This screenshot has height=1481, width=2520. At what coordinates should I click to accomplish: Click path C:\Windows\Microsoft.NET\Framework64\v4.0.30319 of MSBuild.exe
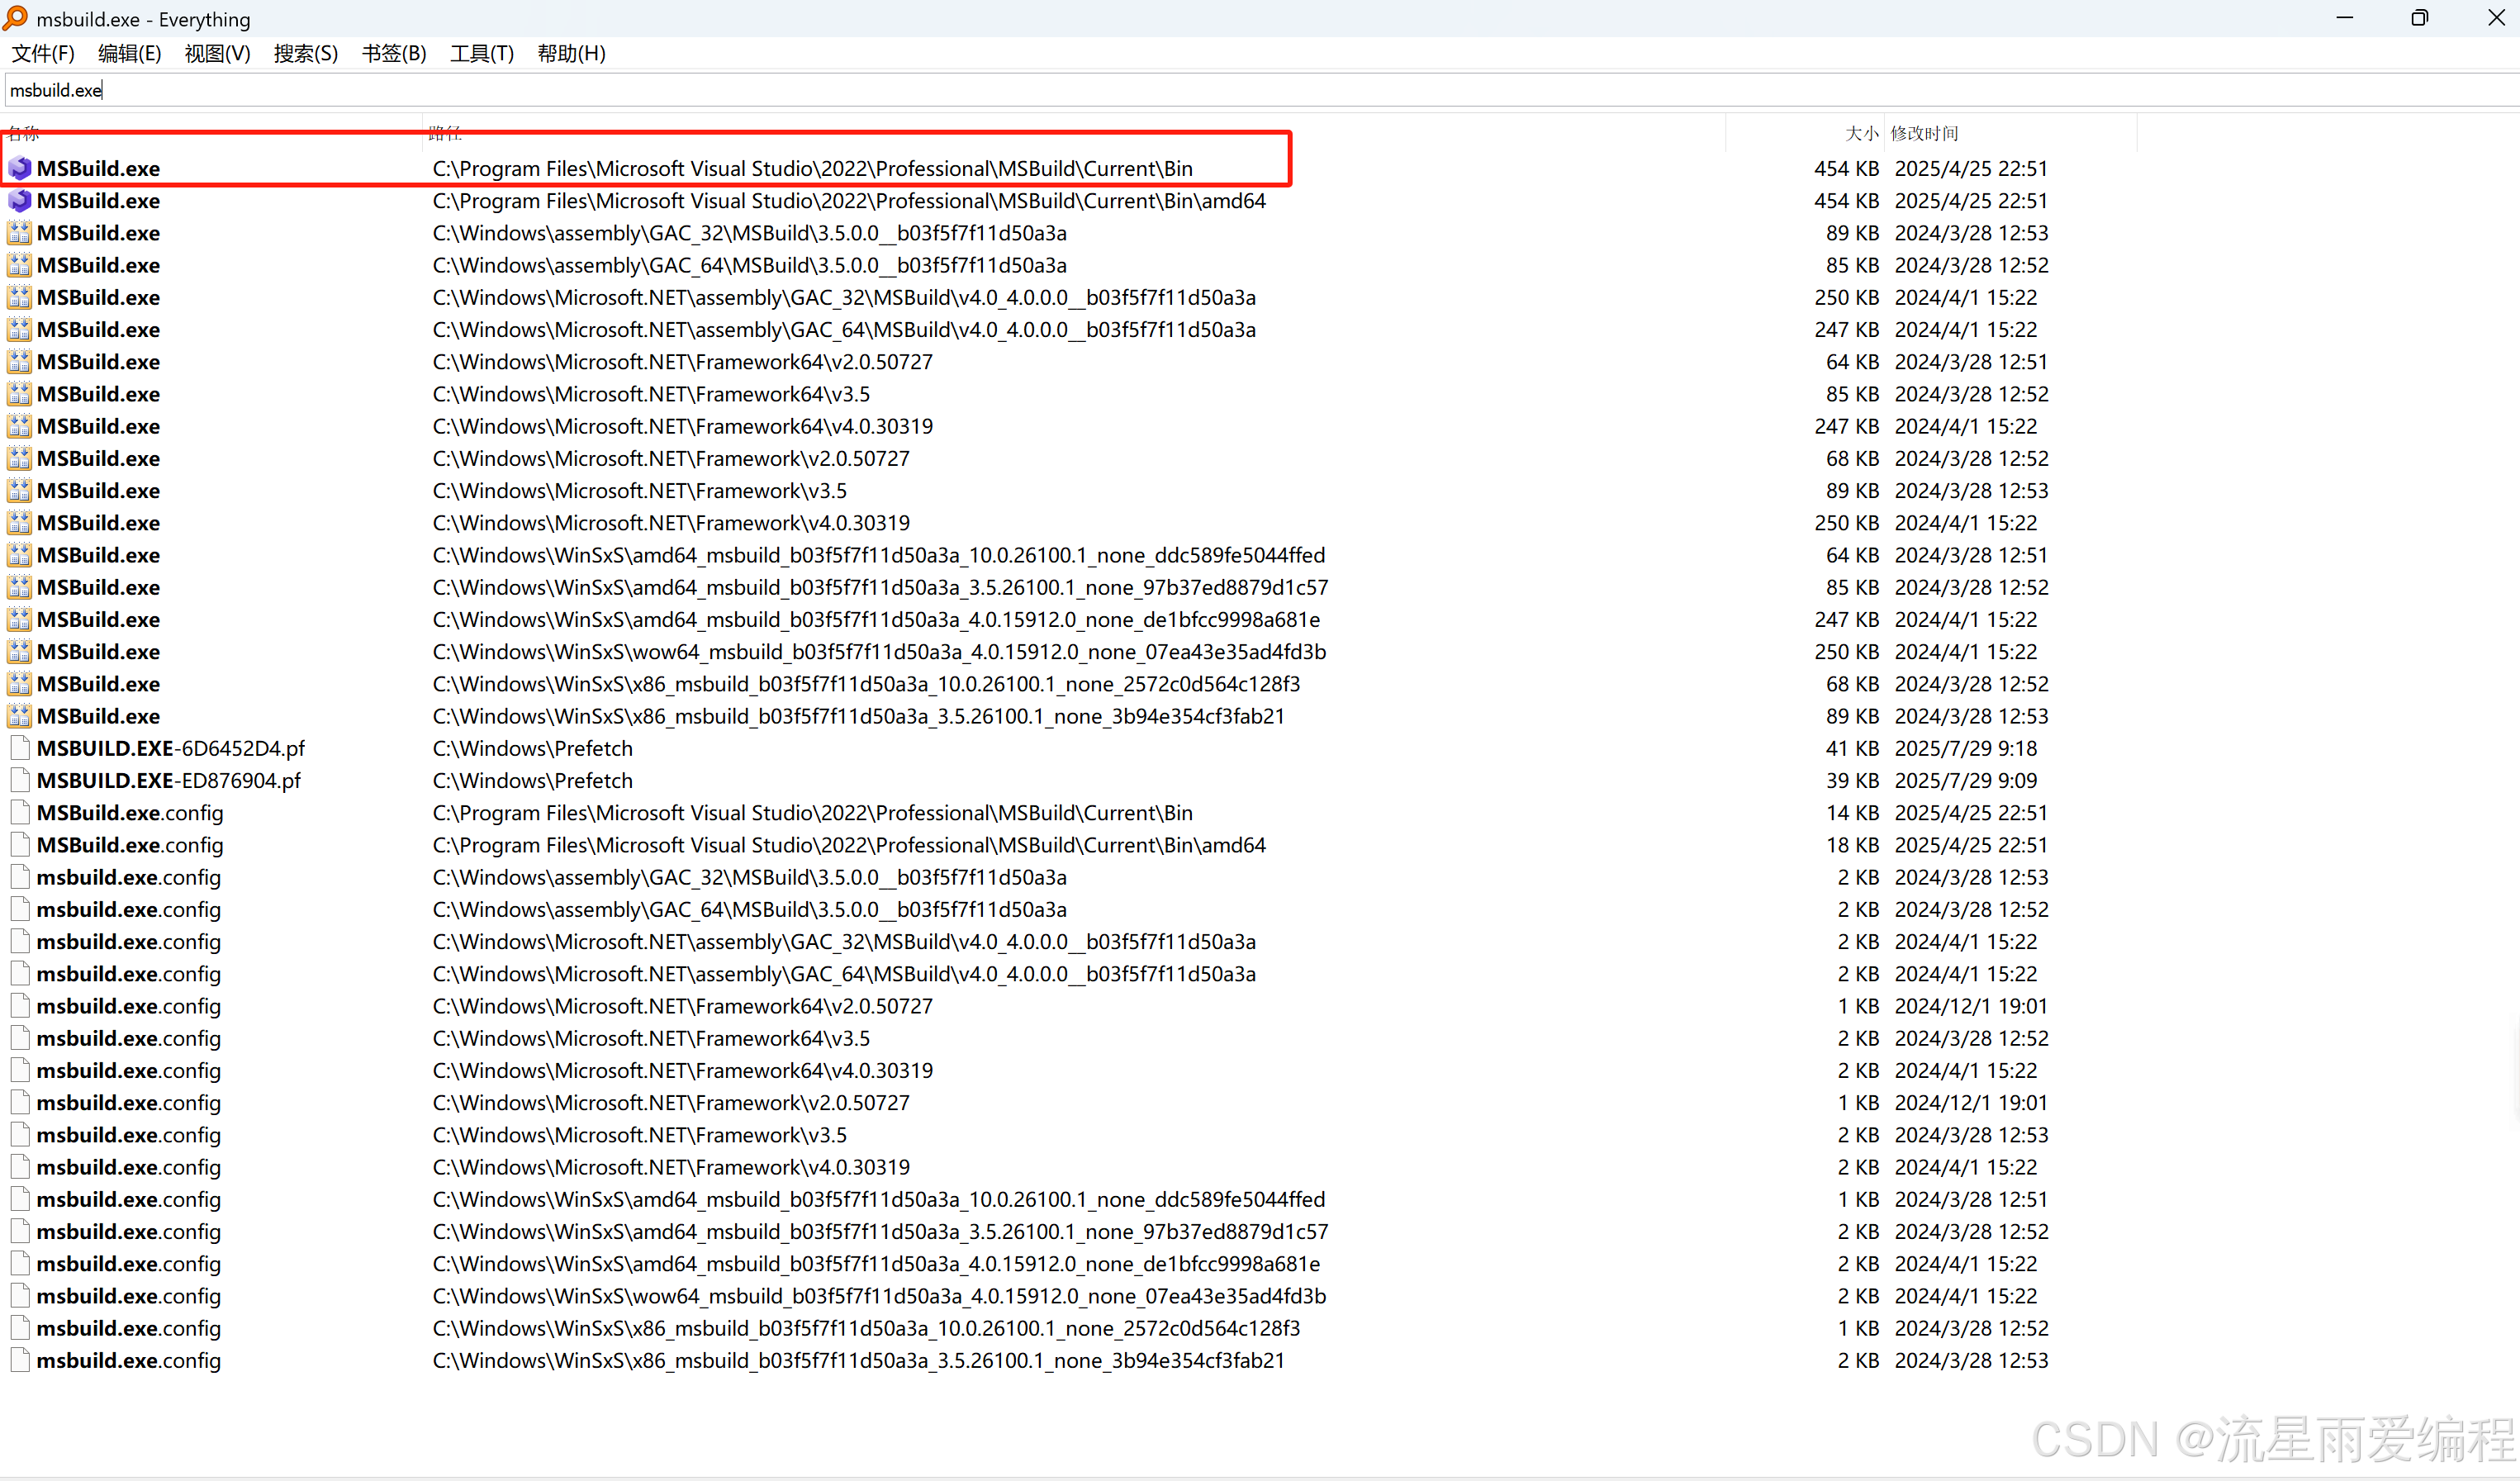[x=683, y=426]
